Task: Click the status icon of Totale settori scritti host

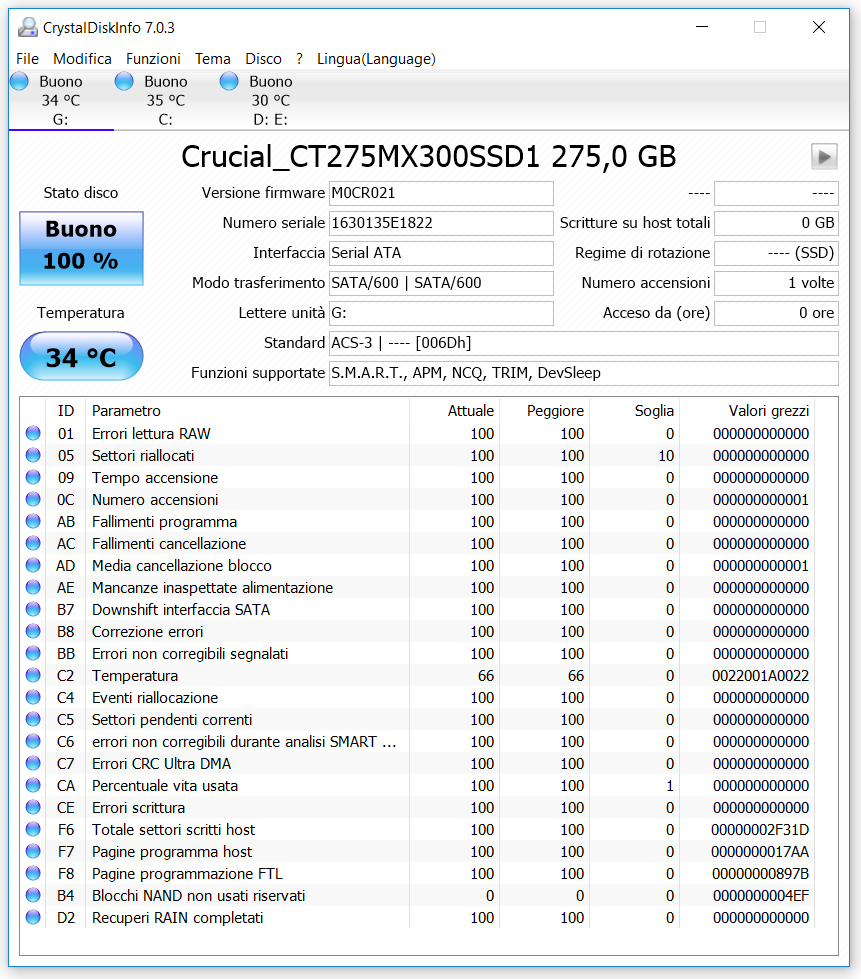Action: point(33,830)
